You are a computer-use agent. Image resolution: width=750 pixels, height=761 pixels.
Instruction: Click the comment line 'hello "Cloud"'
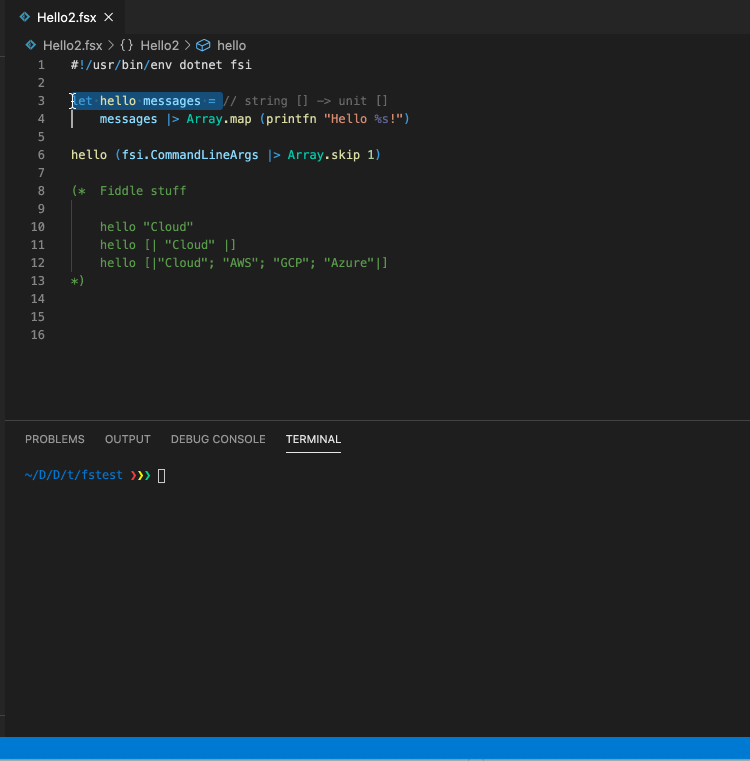click(147, 227)
